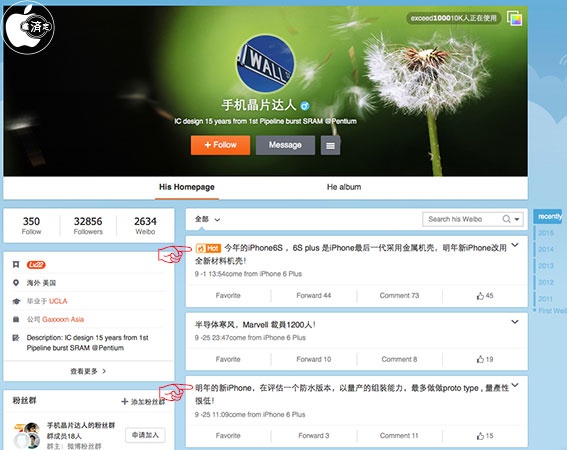Expand the search options arrow
Viewport: 567px width, 450px height.
click(517, 219)
